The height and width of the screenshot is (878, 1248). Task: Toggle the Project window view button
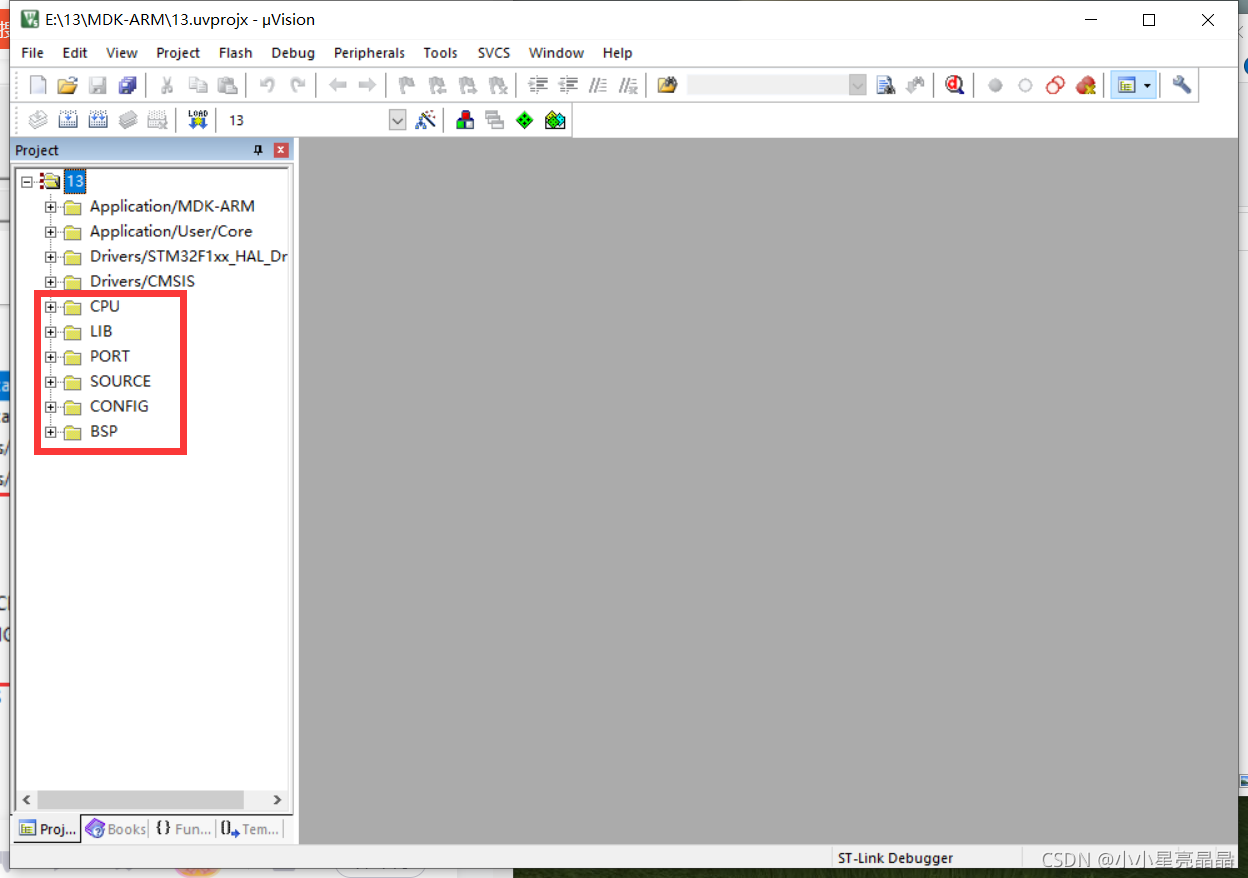click(1127, 85)
